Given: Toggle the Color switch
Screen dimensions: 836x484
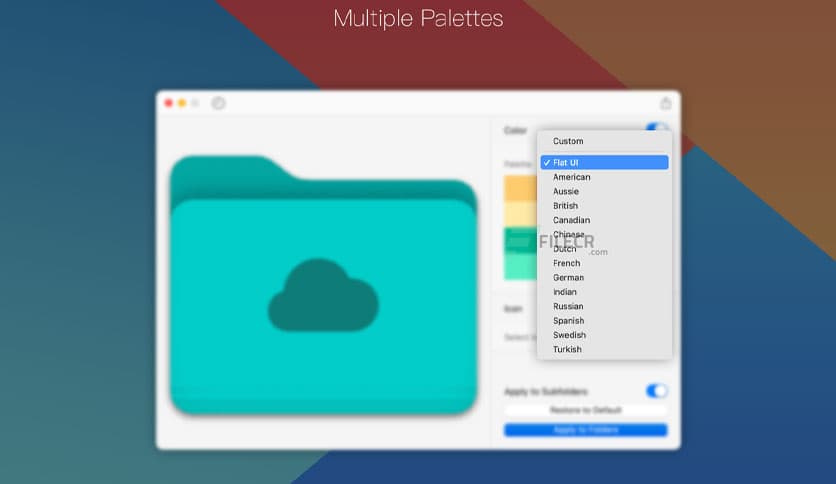Looking at the screenshot, I should pos(656,127).
